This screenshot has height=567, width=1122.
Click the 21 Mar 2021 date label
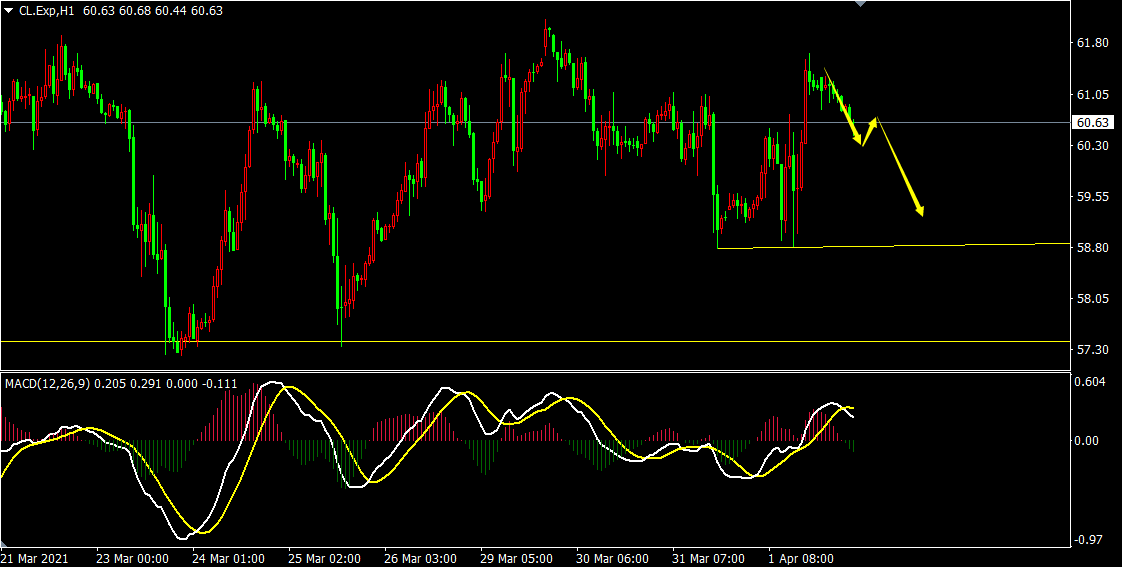pos(36,558)
